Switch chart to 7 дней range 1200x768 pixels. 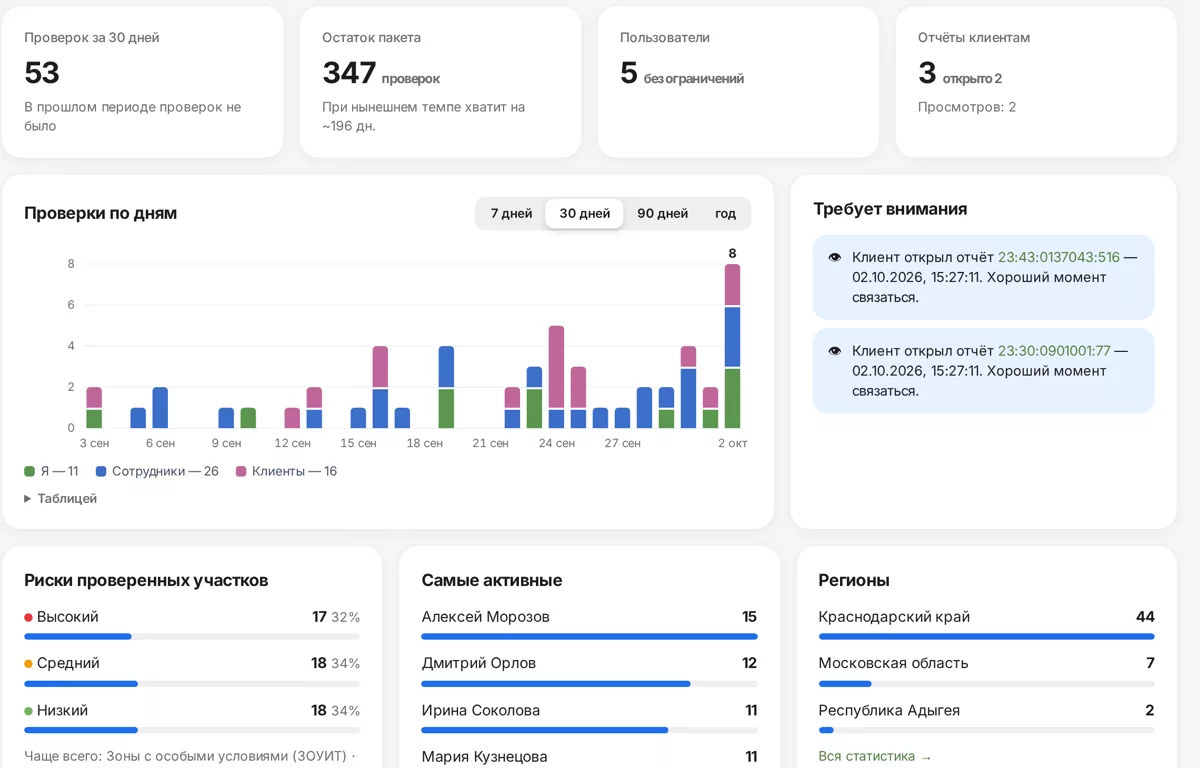click(511, 213)
